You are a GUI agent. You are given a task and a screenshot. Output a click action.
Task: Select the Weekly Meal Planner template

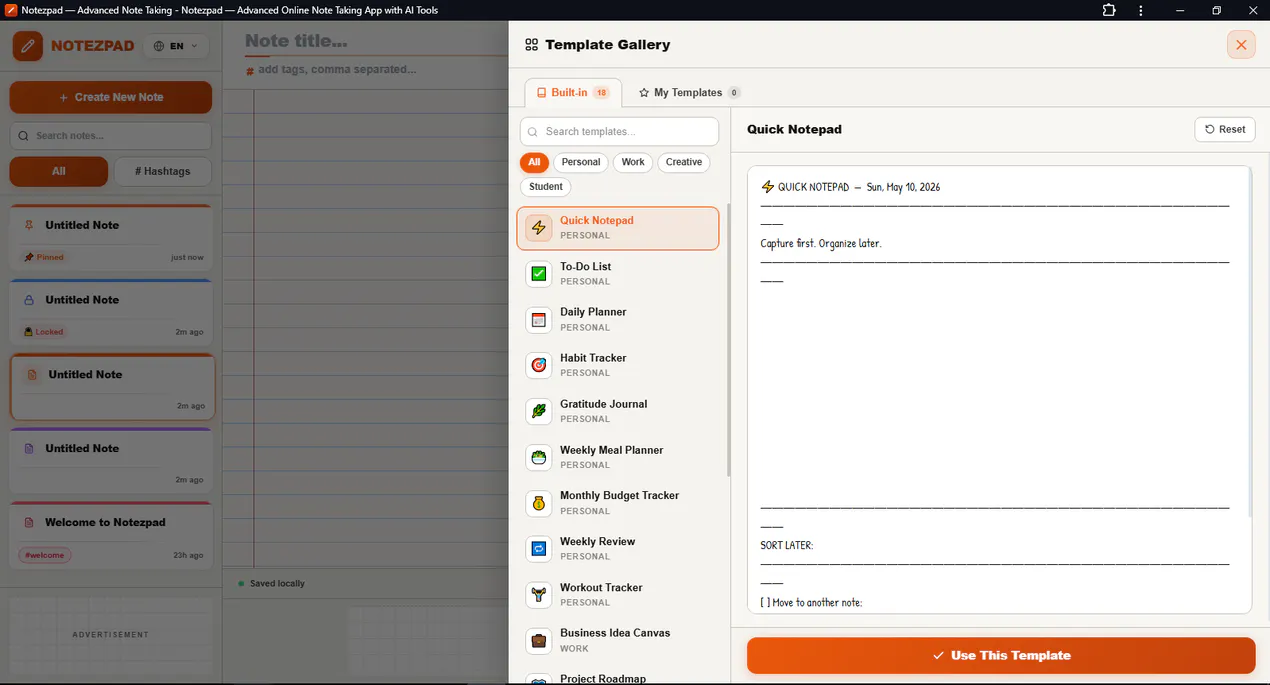point(618,457)
